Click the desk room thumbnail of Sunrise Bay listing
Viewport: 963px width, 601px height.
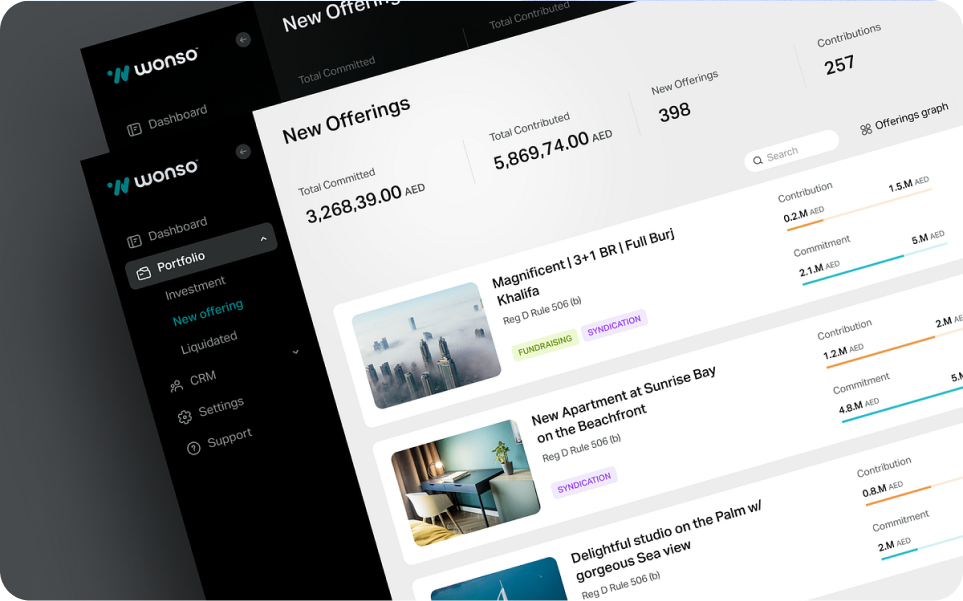tap(466, 483)
